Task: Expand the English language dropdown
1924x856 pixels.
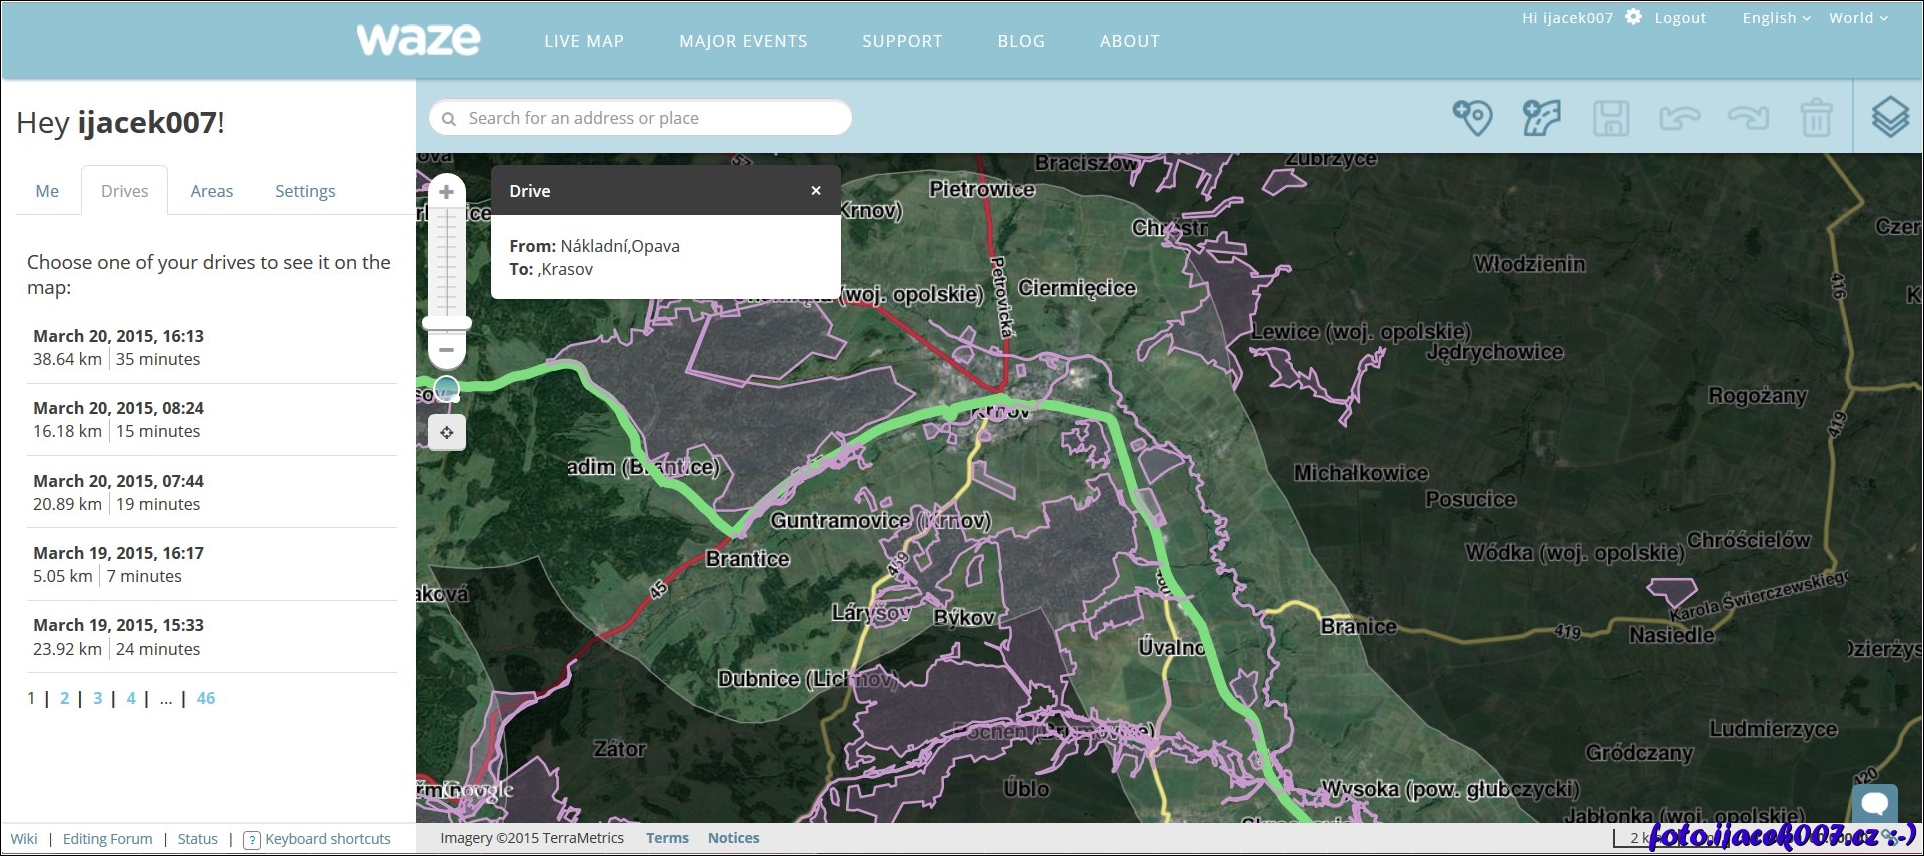Action: pyautogui.click(x=1776, y=18)
